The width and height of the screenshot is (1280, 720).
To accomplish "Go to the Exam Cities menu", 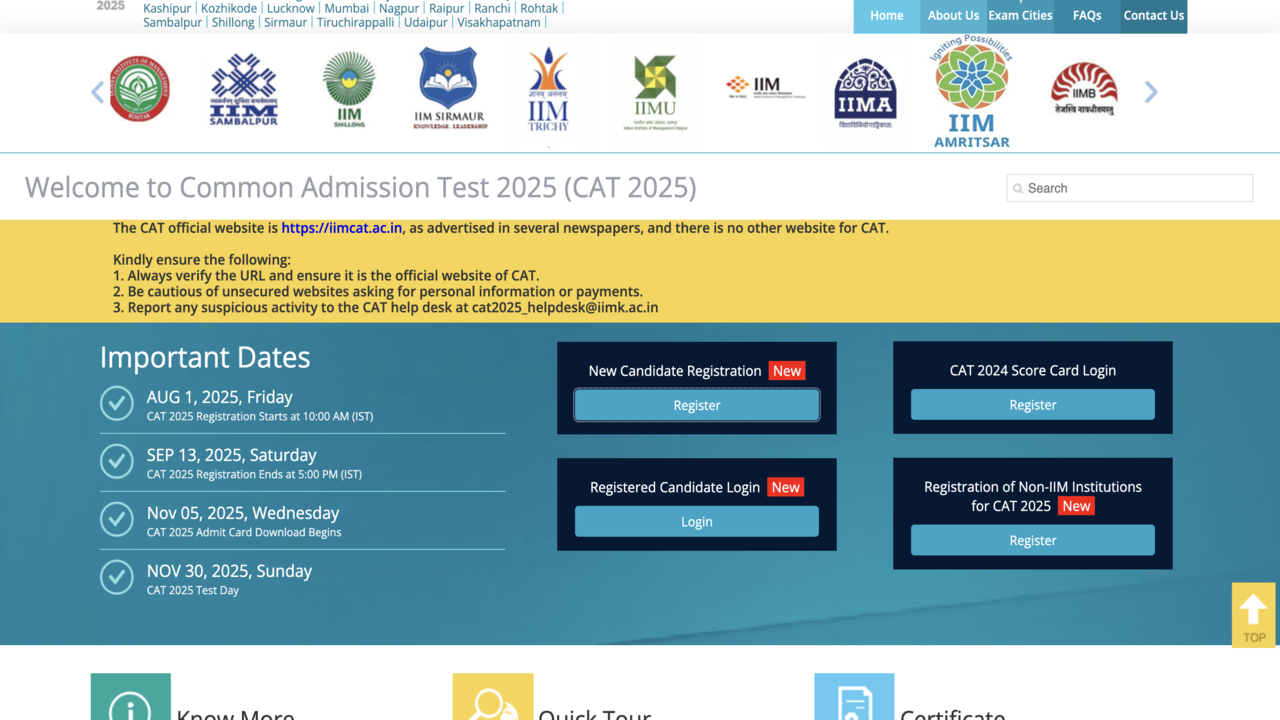I will pos(1020,16).
